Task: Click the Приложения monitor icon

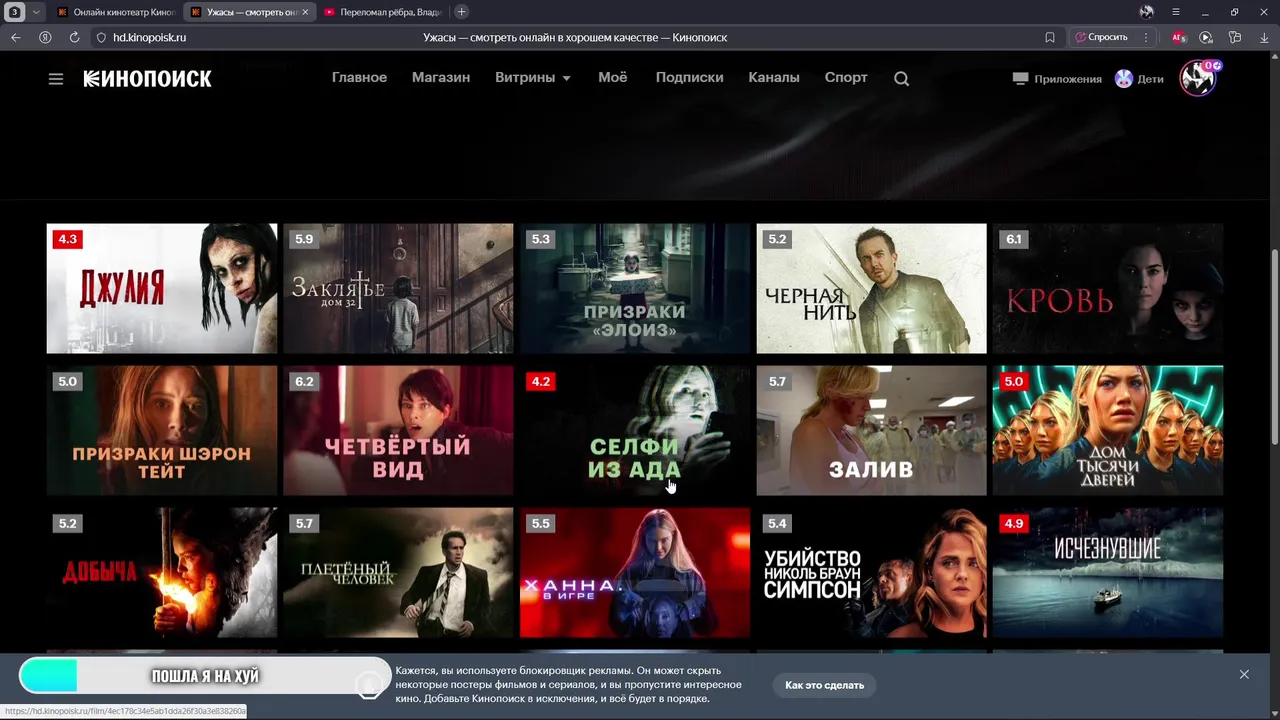Action: 1020,79
